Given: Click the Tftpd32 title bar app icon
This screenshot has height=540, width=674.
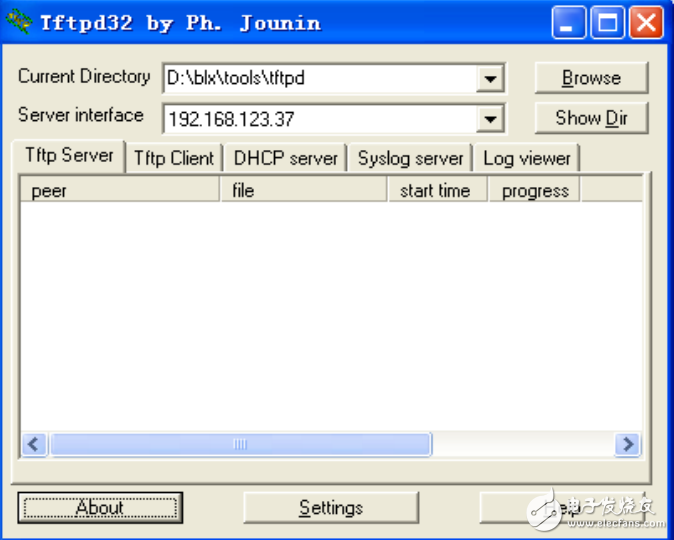Looking at the screenshot, I should point(19,22).
